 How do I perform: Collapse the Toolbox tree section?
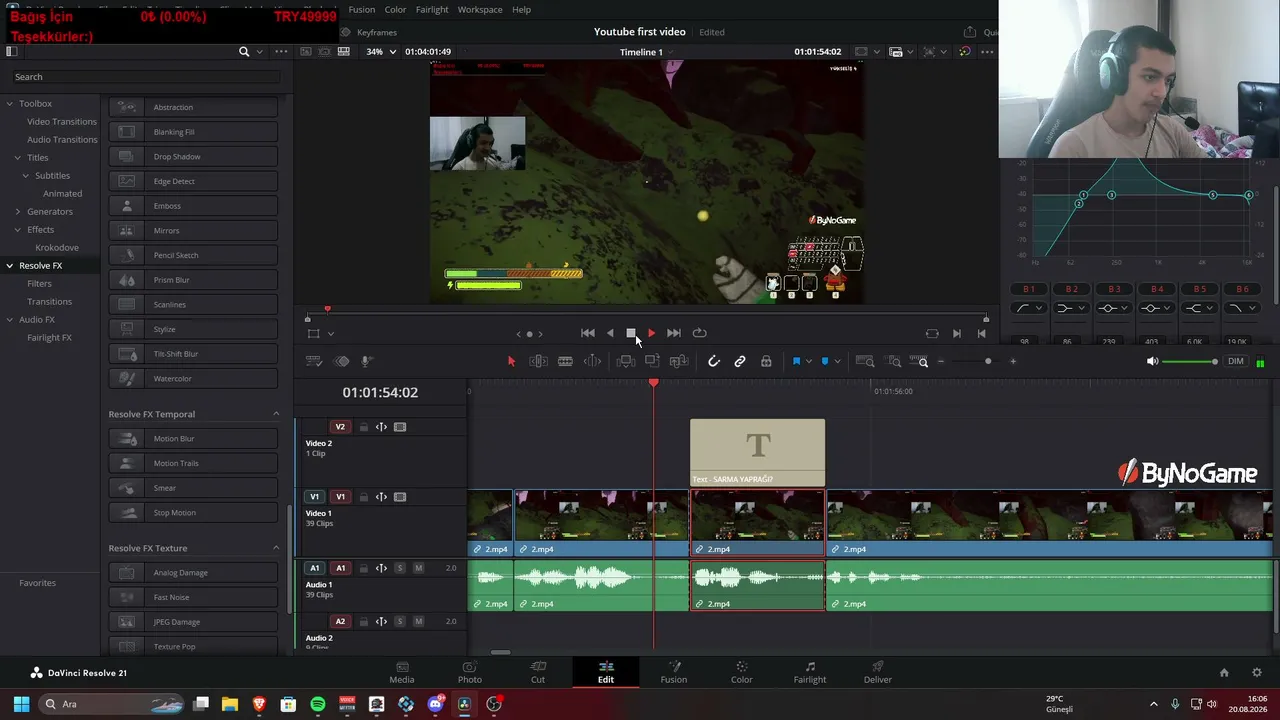(x=10, y=104)
